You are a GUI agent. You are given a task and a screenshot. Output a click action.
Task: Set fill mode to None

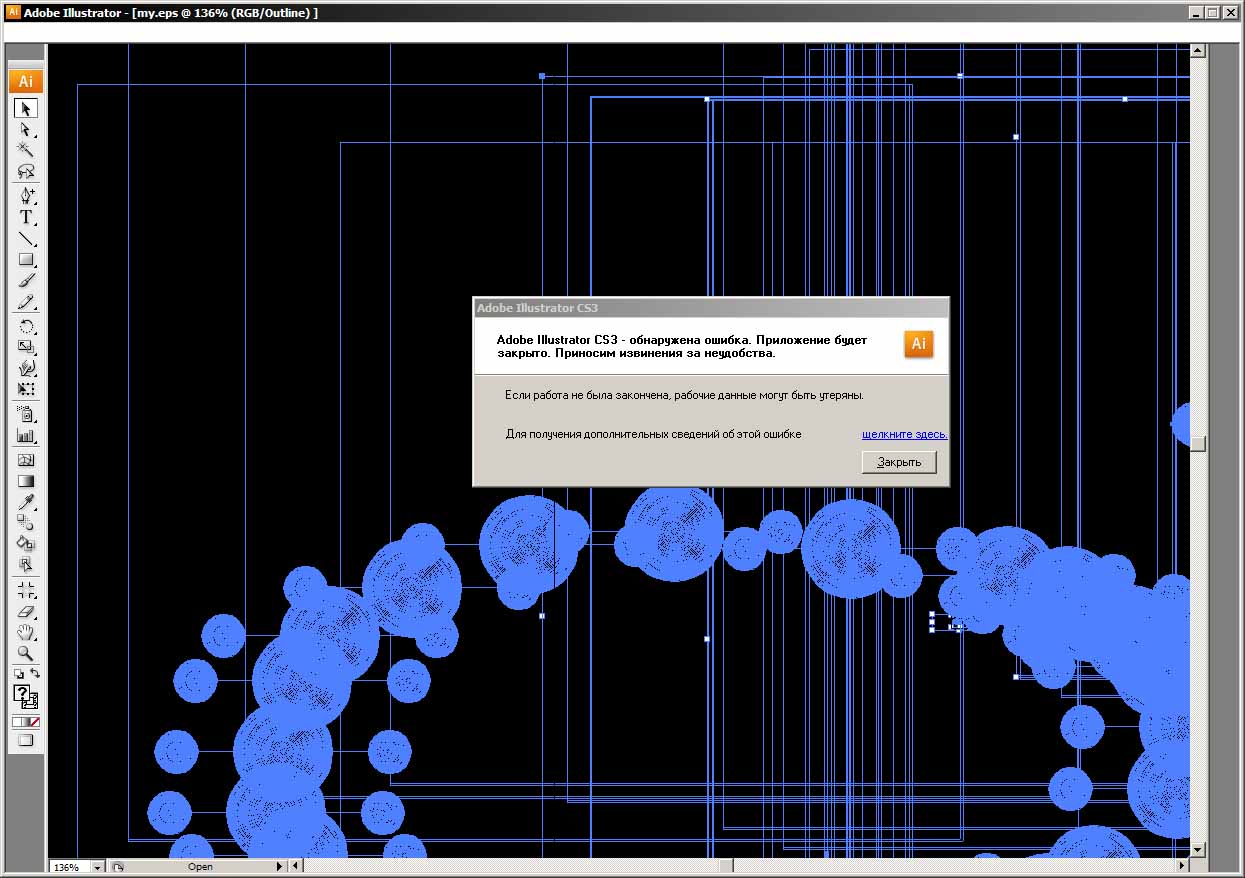click(35, 722)
